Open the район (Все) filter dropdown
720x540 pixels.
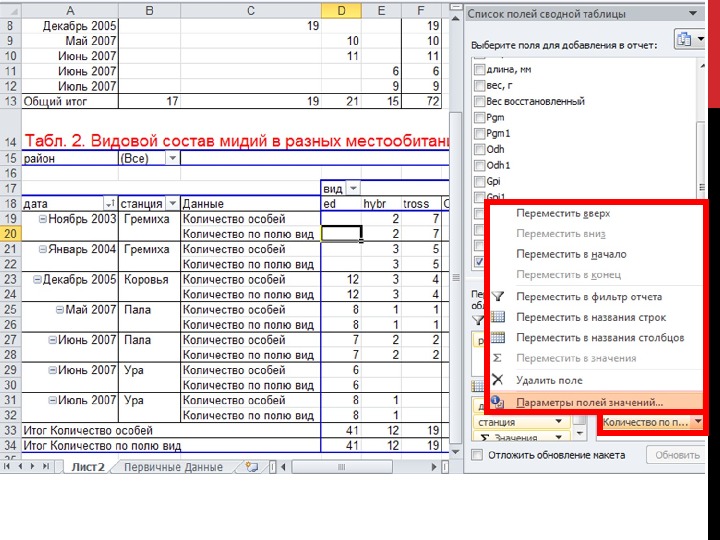point(172,158)
